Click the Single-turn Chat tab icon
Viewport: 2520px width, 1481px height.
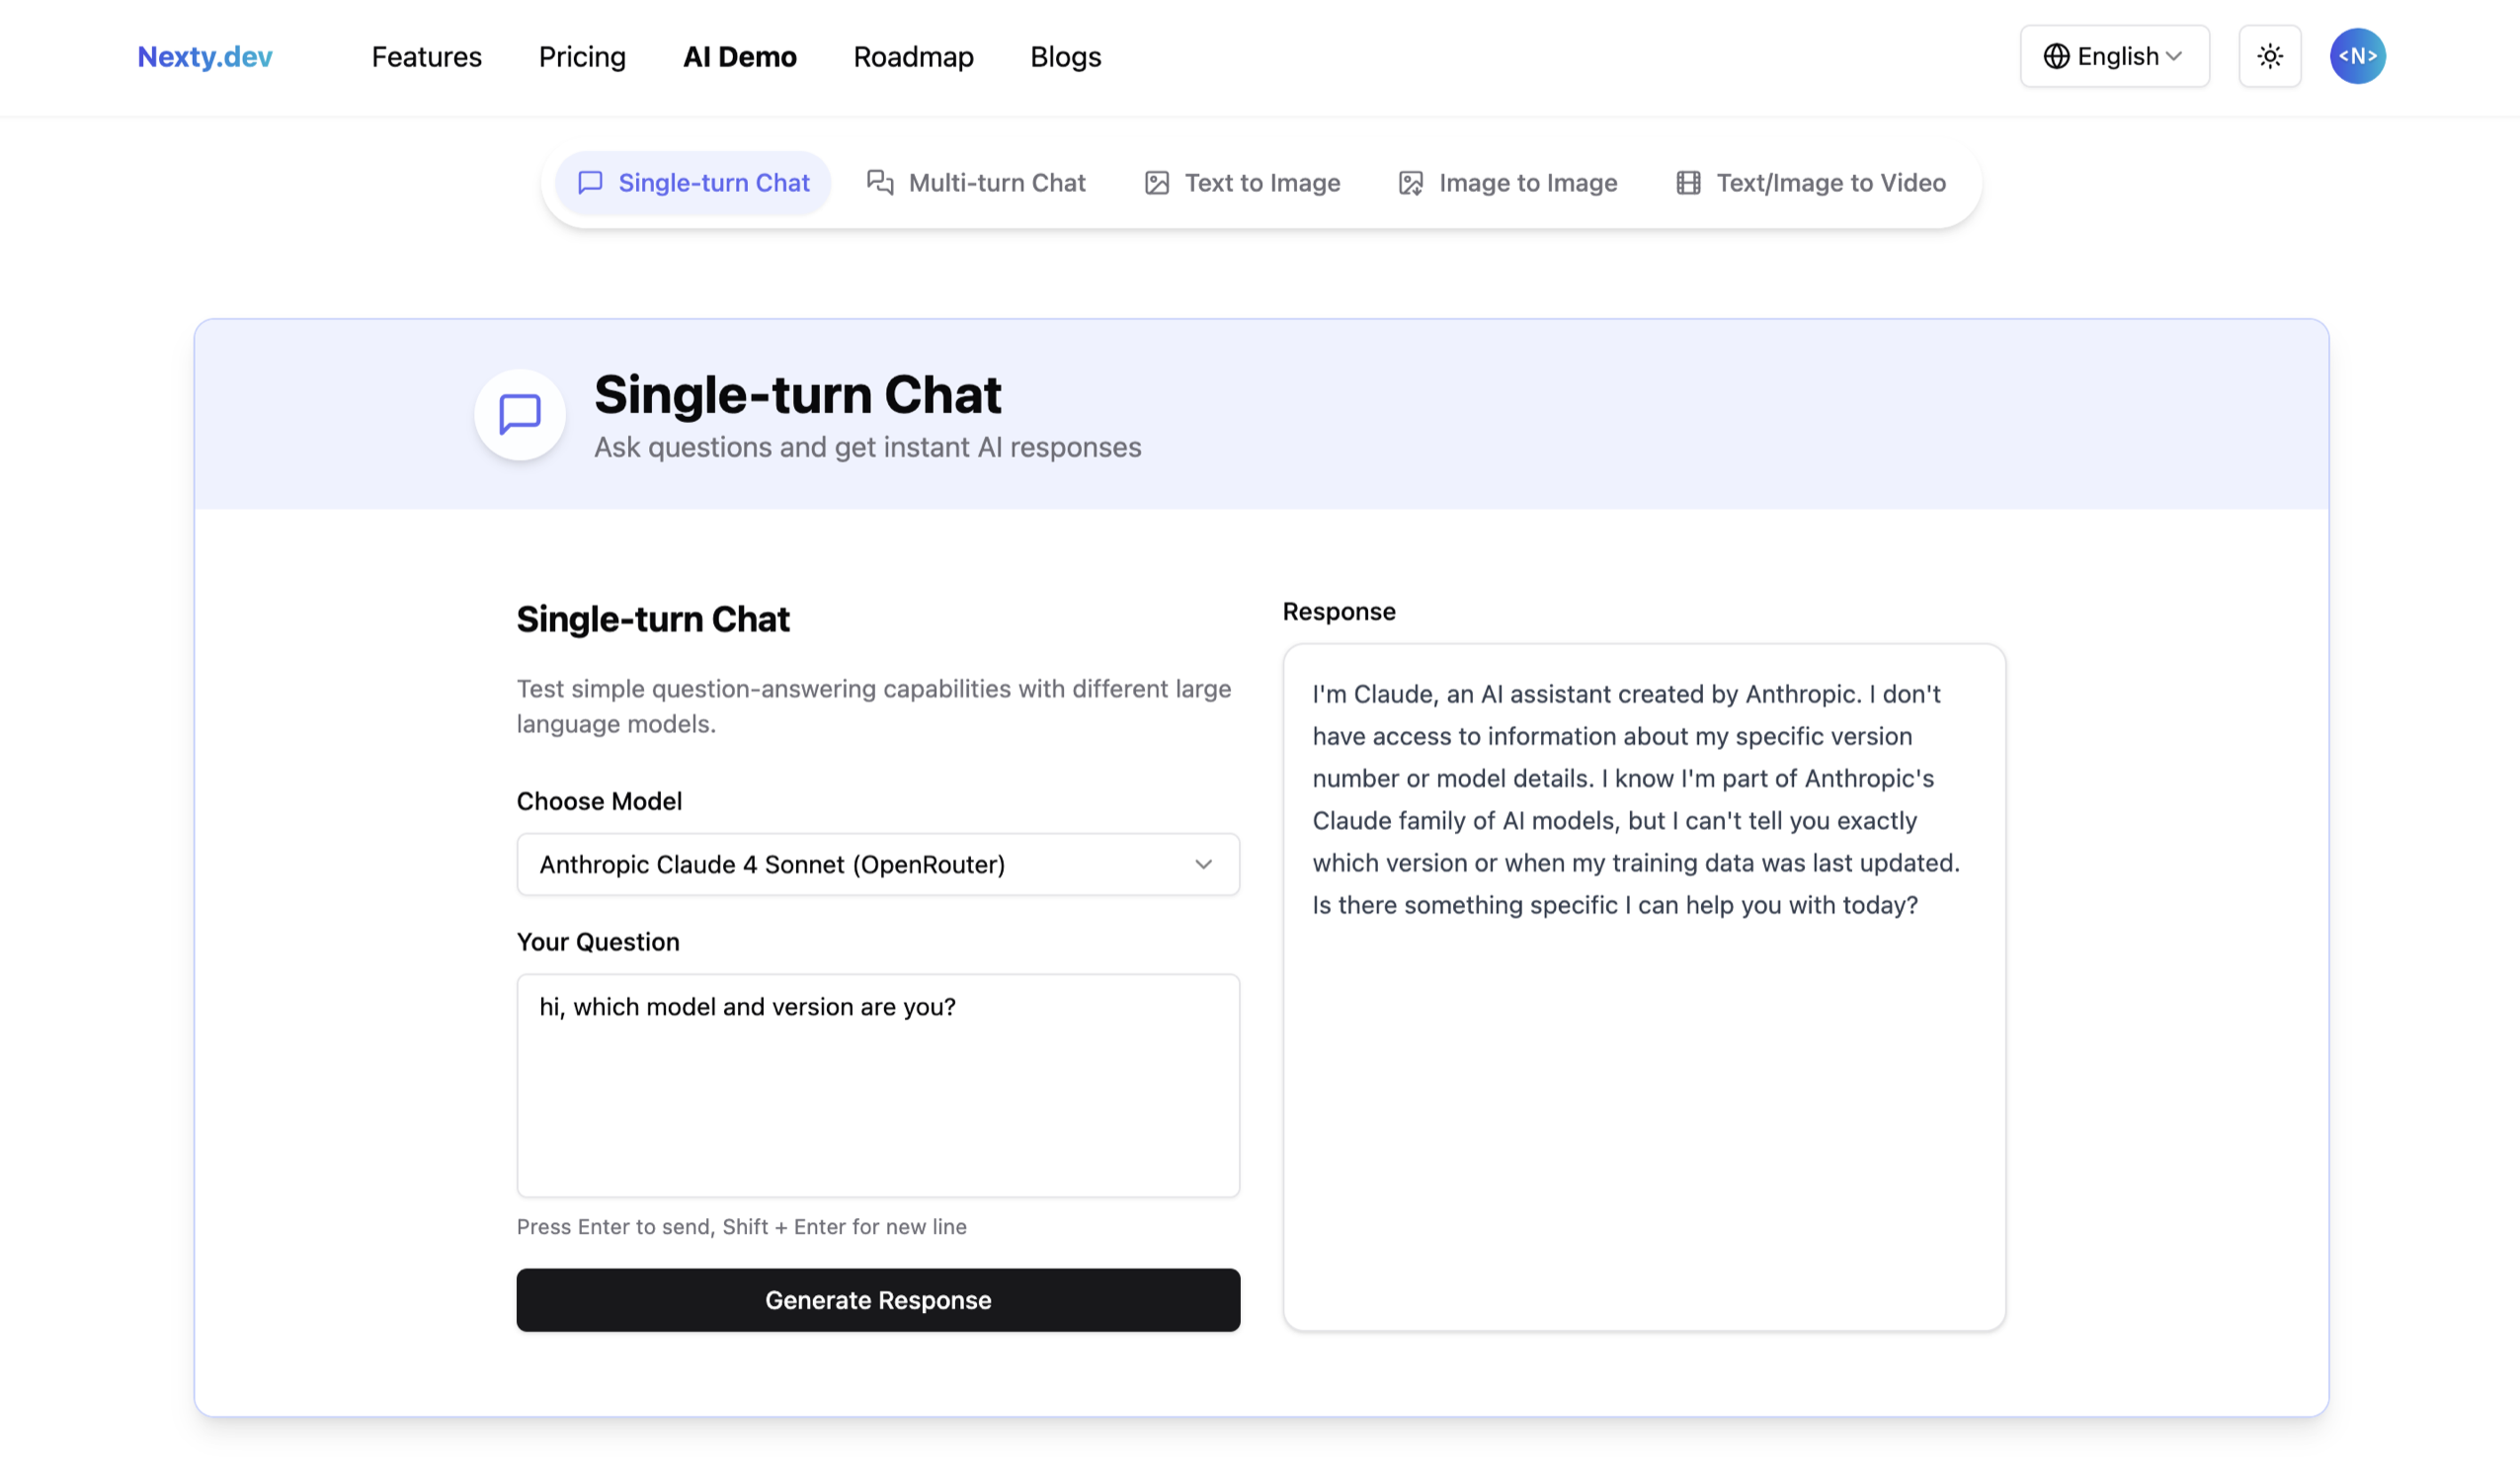(590, 182)
